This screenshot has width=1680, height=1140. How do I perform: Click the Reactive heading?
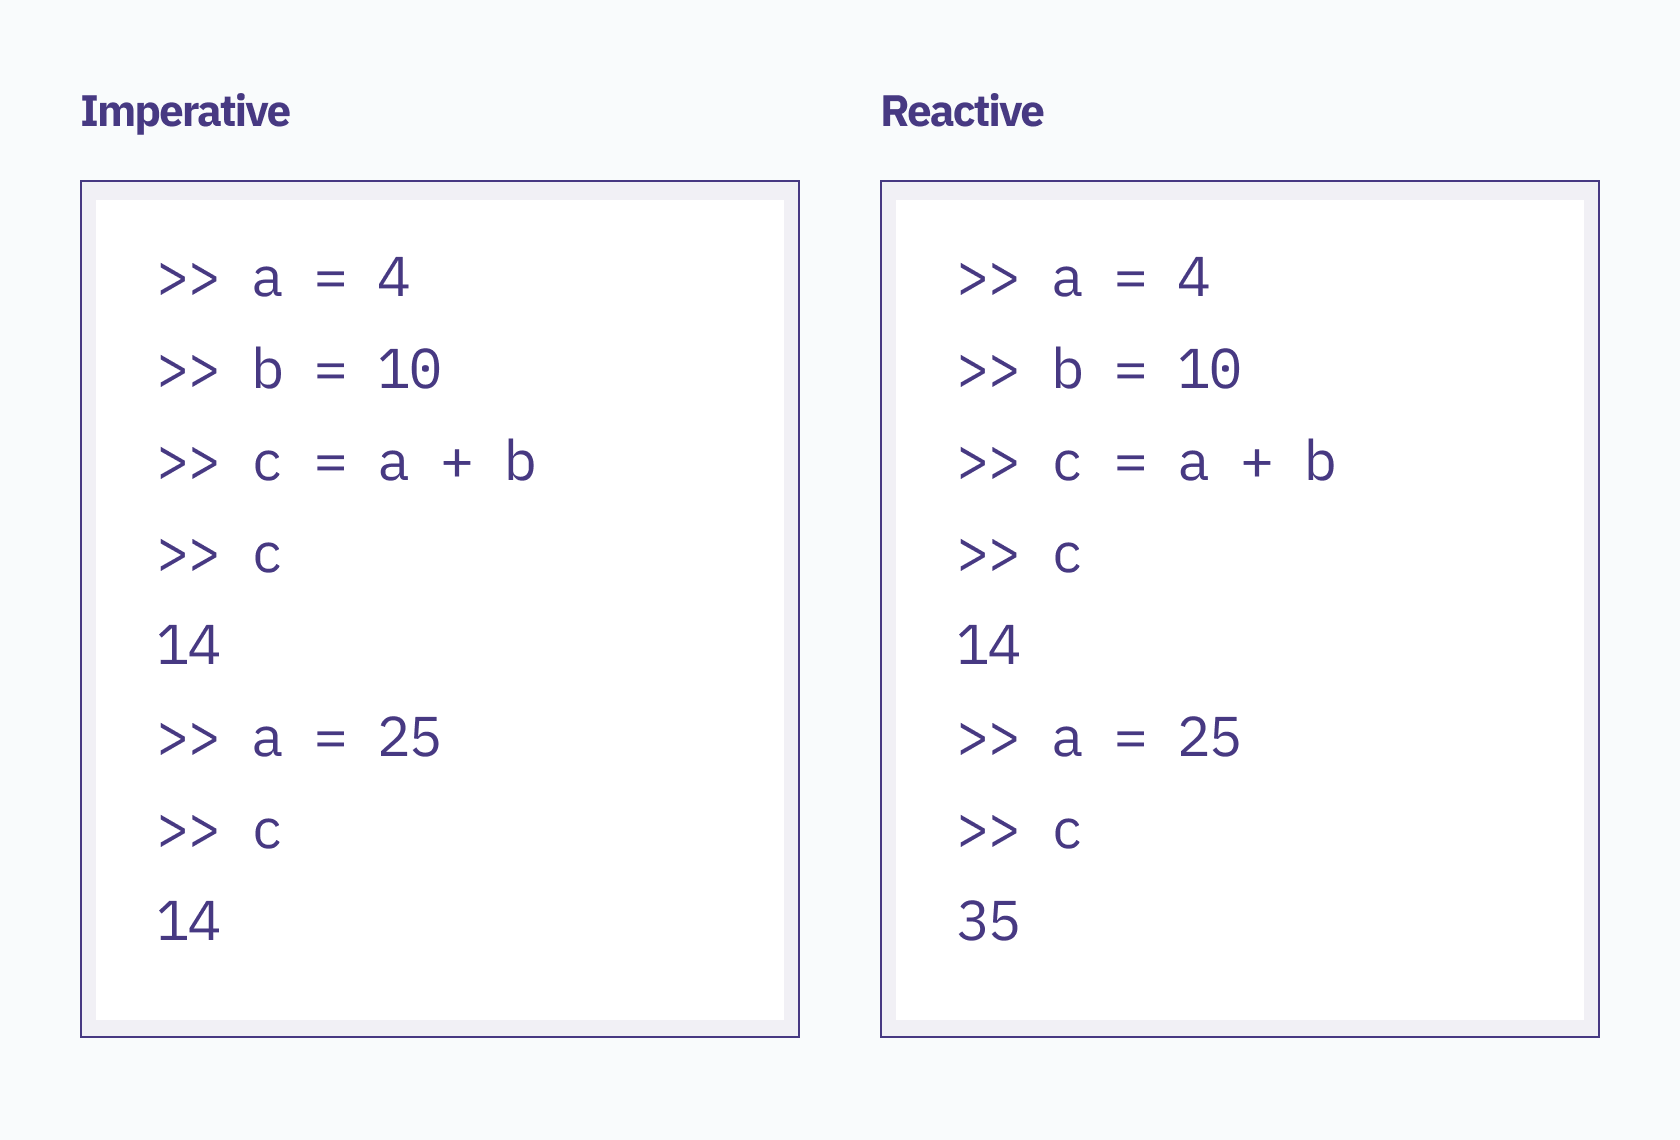tap(962, 111)
